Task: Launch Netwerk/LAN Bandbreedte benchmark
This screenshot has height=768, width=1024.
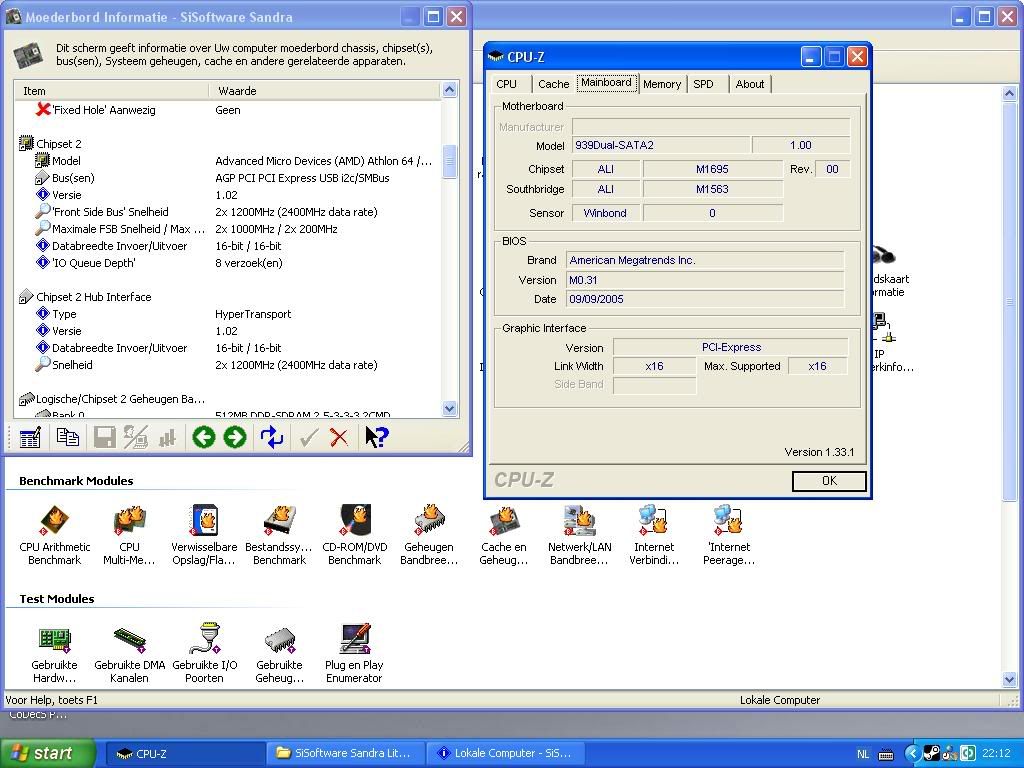Action: tap(579, 534)
